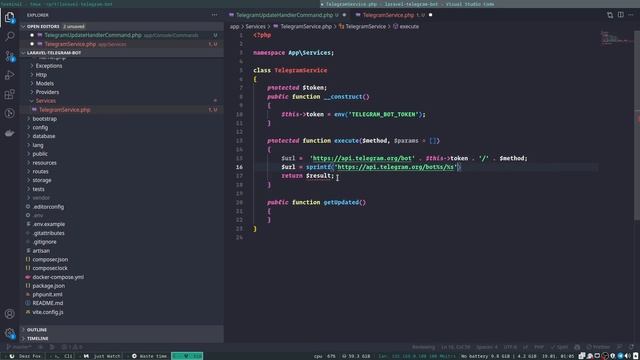Open Explorer panel more actions menu
This screenshot has height=360, width=640.
[x=214, y=15]
